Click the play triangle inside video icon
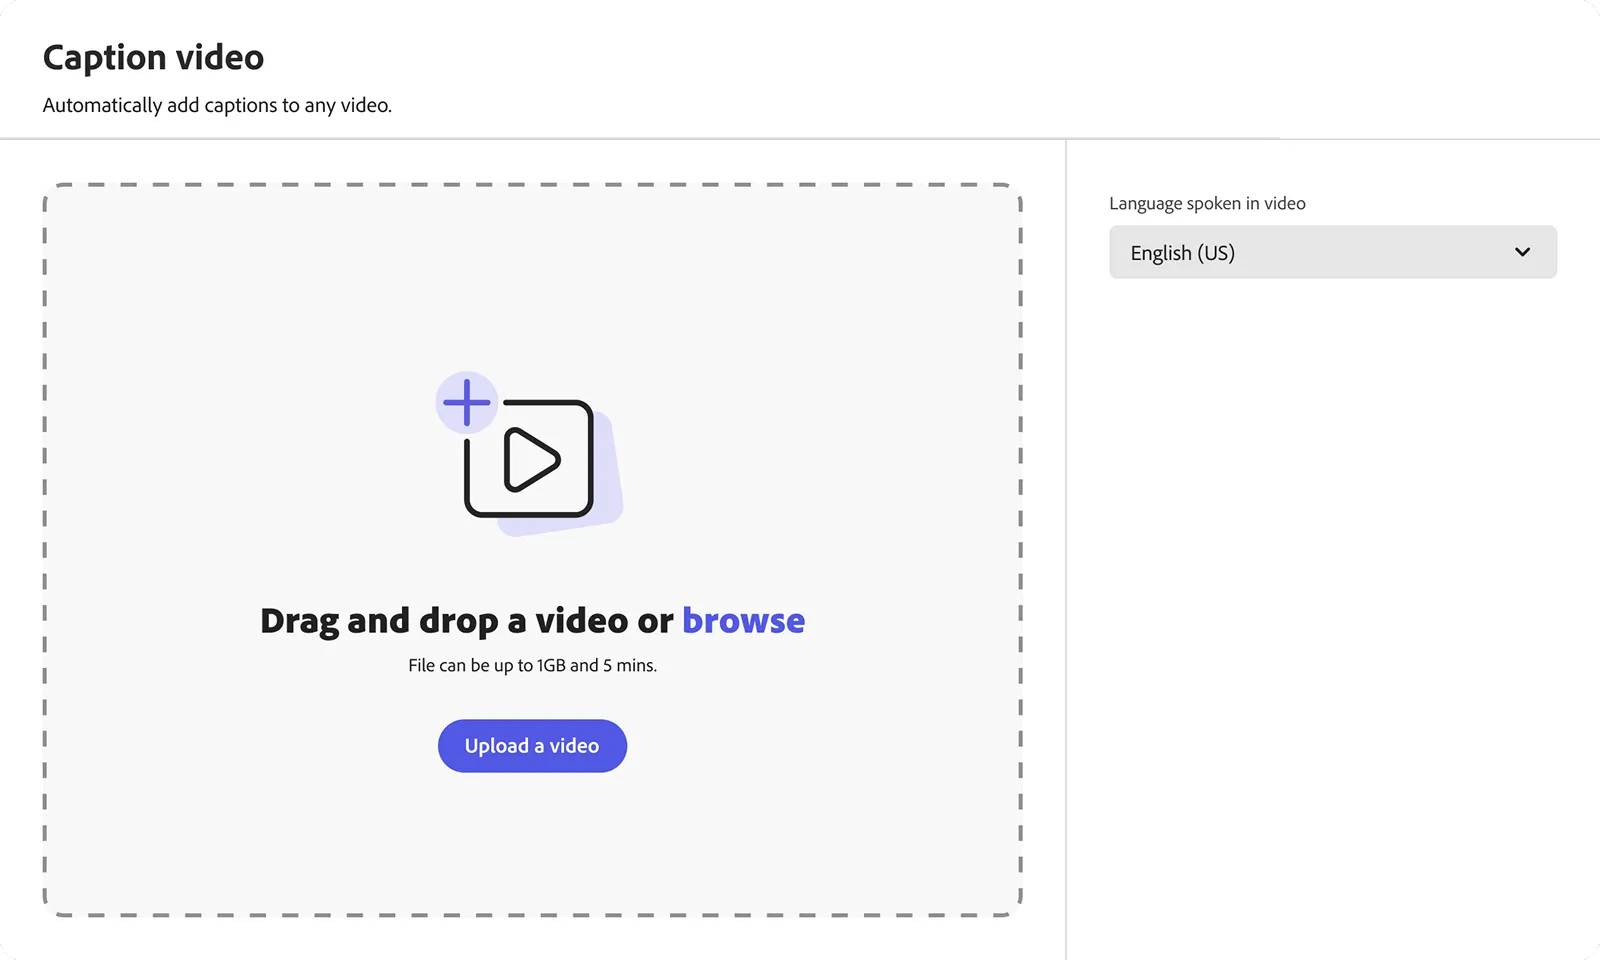 click(530, 460)
